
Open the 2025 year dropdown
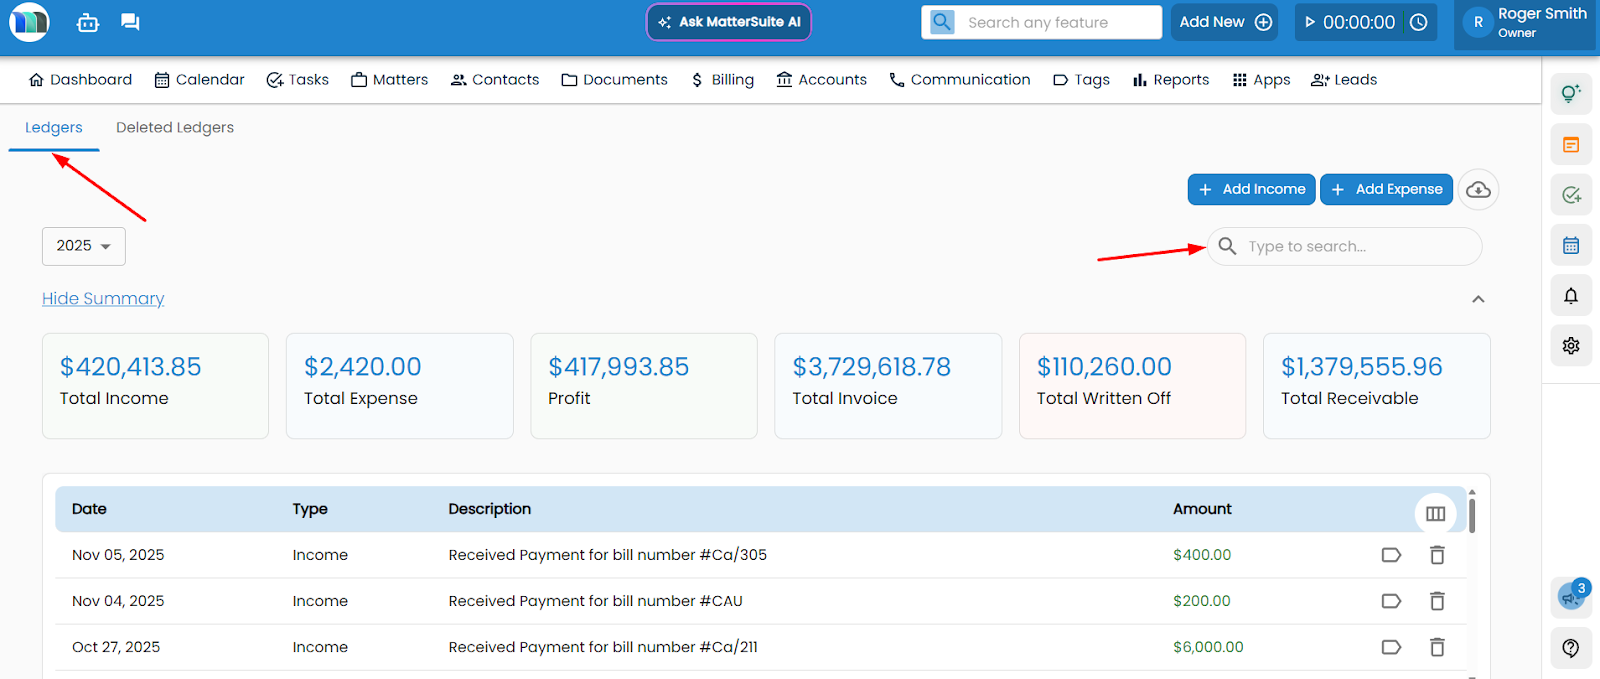coord(84,246)
